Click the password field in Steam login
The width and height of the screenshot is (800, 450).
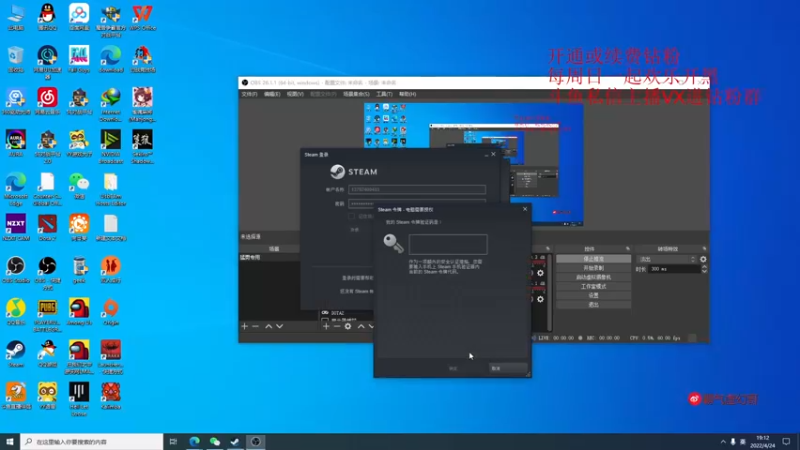(417, 203)
